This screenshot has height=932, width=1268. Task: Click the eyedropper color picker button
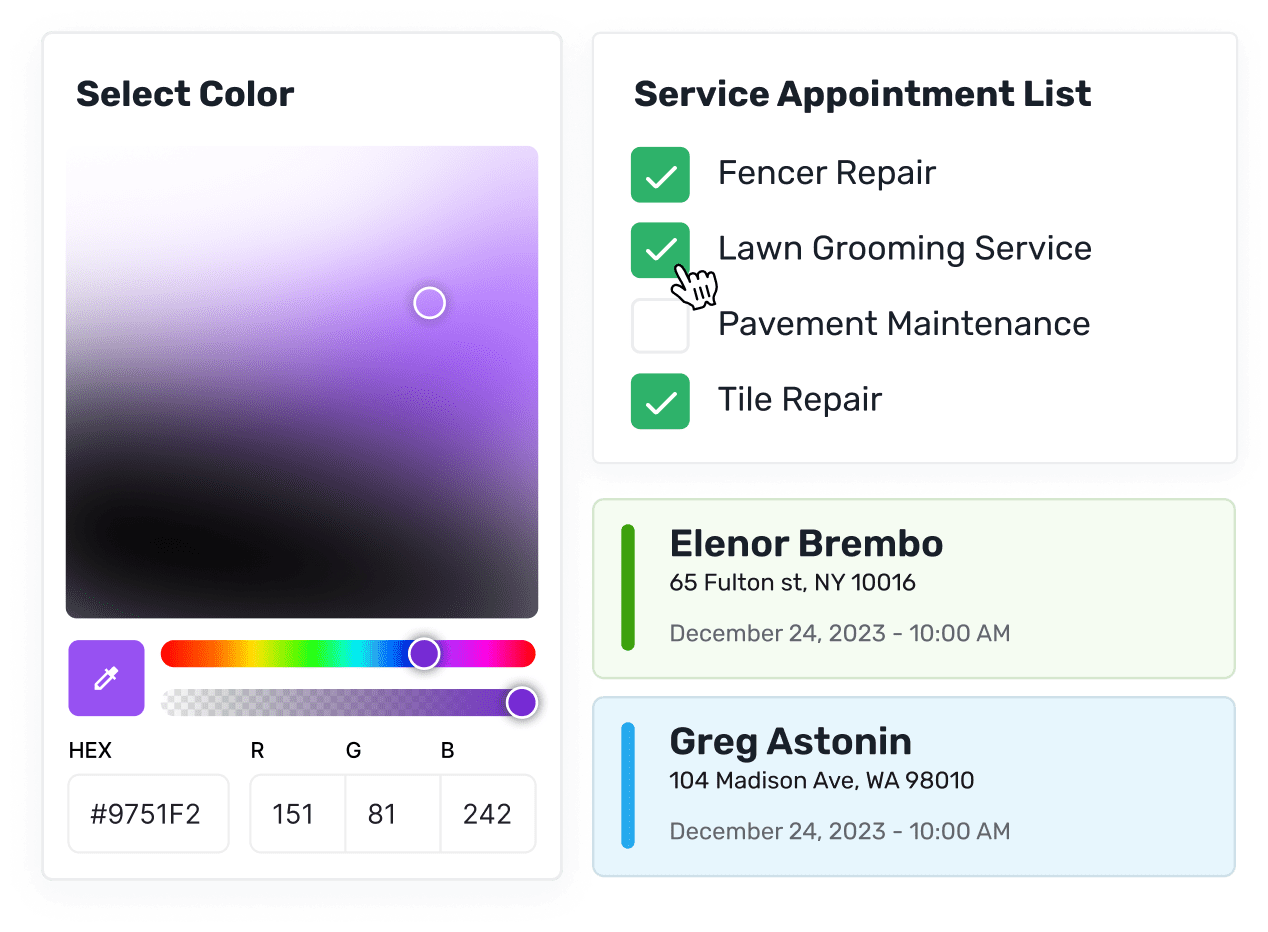[x=106, y=678]
